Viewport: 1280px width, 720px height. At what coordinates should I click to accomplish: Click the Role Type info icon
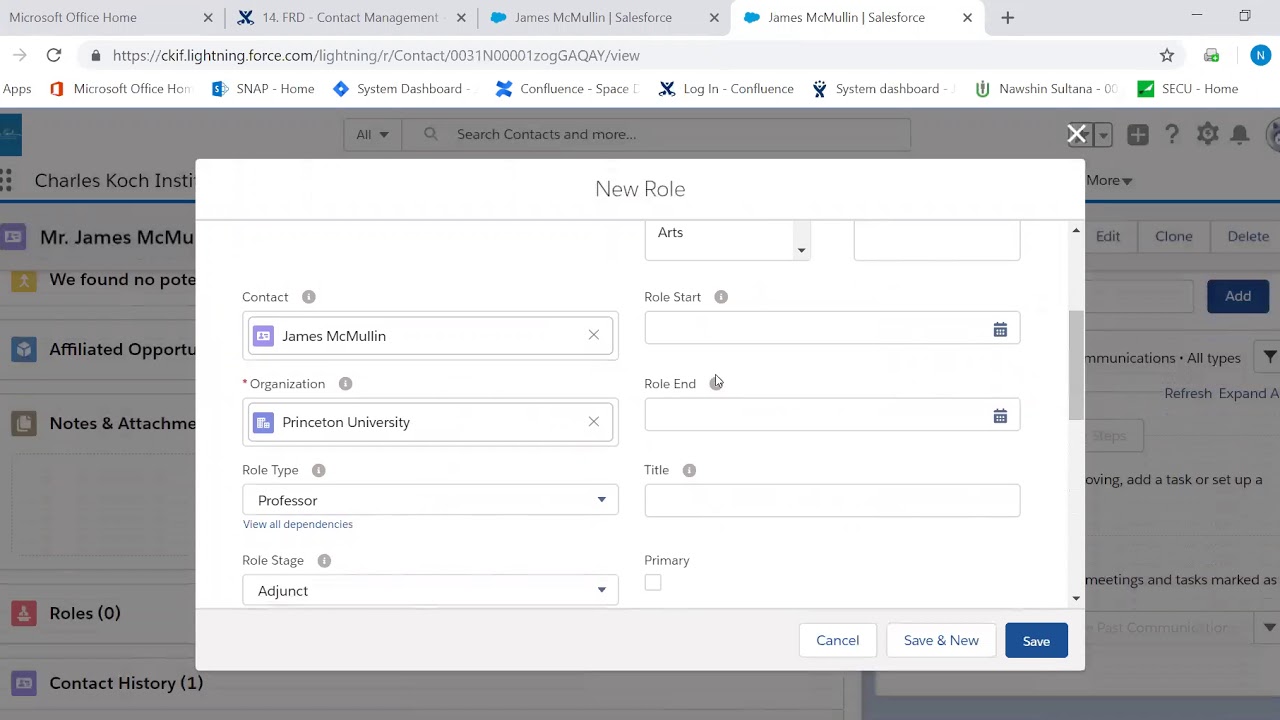318,470
